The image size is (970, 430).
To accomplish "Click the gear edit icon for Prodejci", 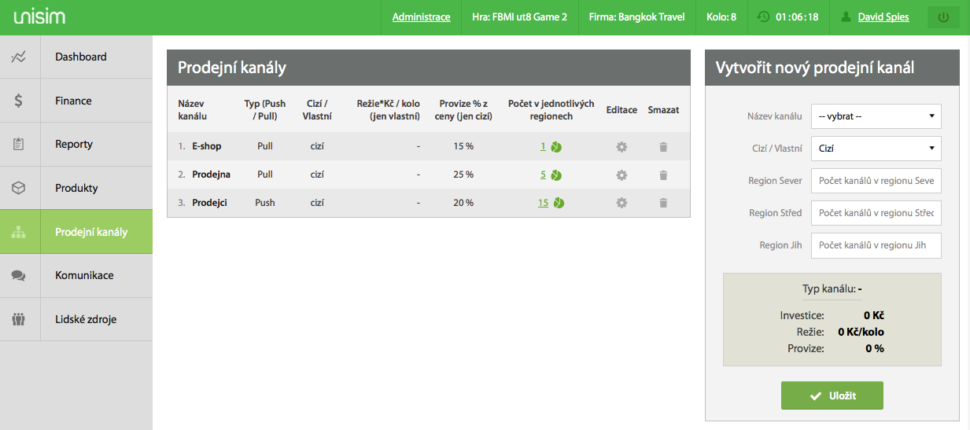I will coord(621,203).
